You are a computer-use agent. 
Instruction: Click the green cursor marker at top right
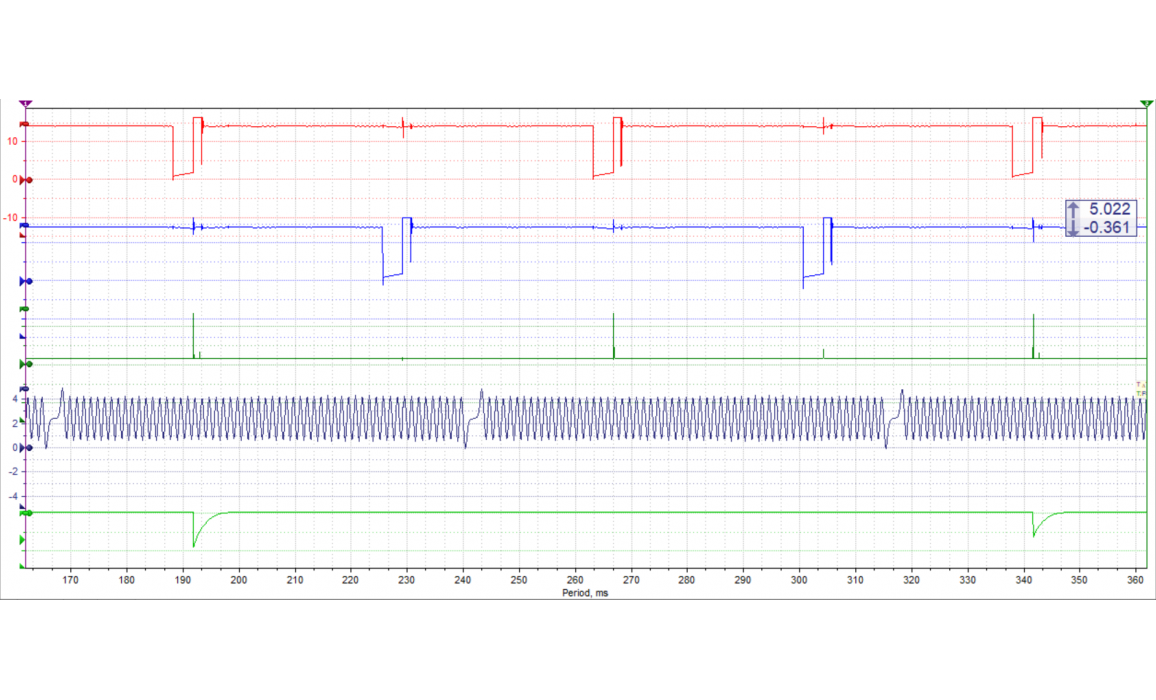coord(1146,103)
